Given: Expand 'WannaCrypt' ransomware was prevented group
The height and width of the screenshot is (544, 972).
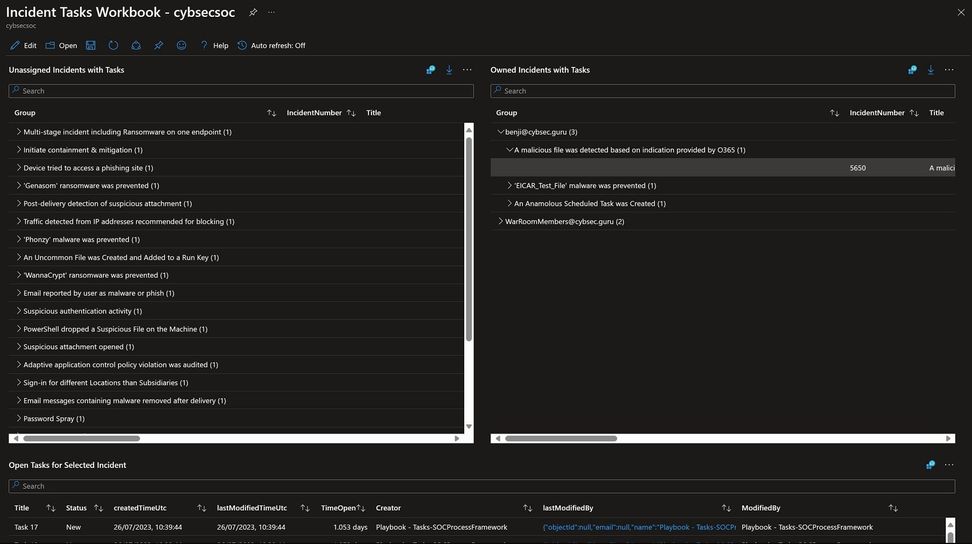Looking at the screenshot, I should [19, 274].
